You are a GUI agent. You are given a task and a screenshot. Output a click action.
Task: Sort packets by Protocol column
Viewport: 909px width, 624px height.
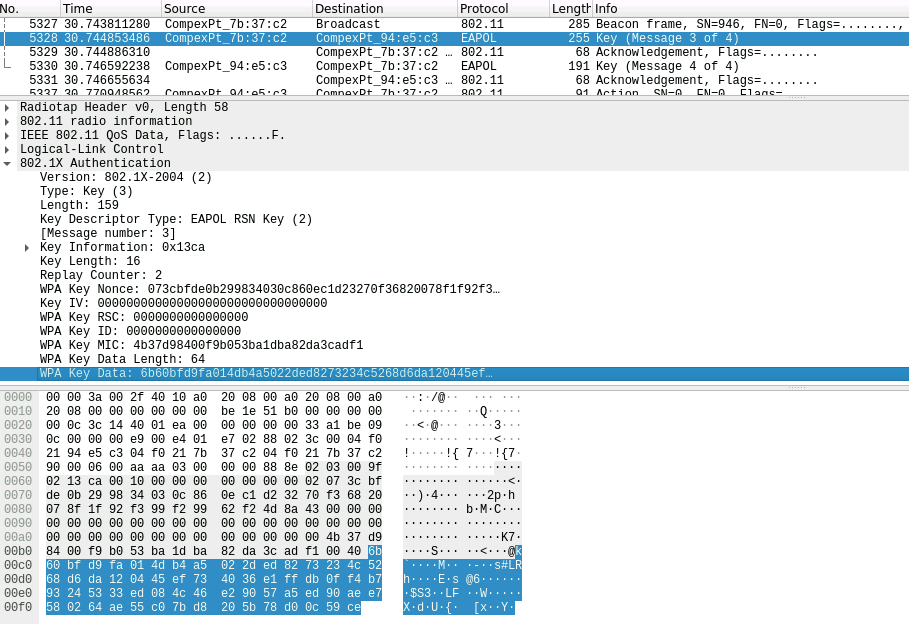(503, 9)
